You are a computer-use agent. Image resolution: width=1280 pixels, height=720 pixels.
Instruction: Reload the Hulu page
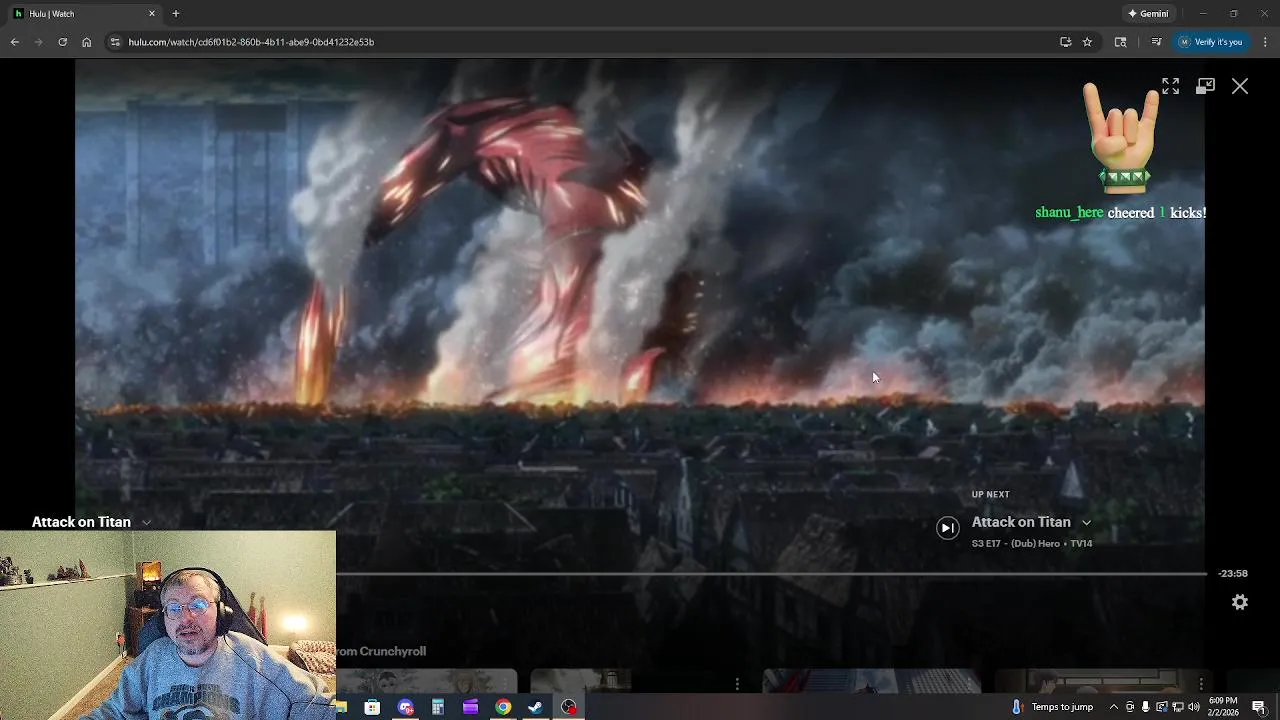[62, 42]
